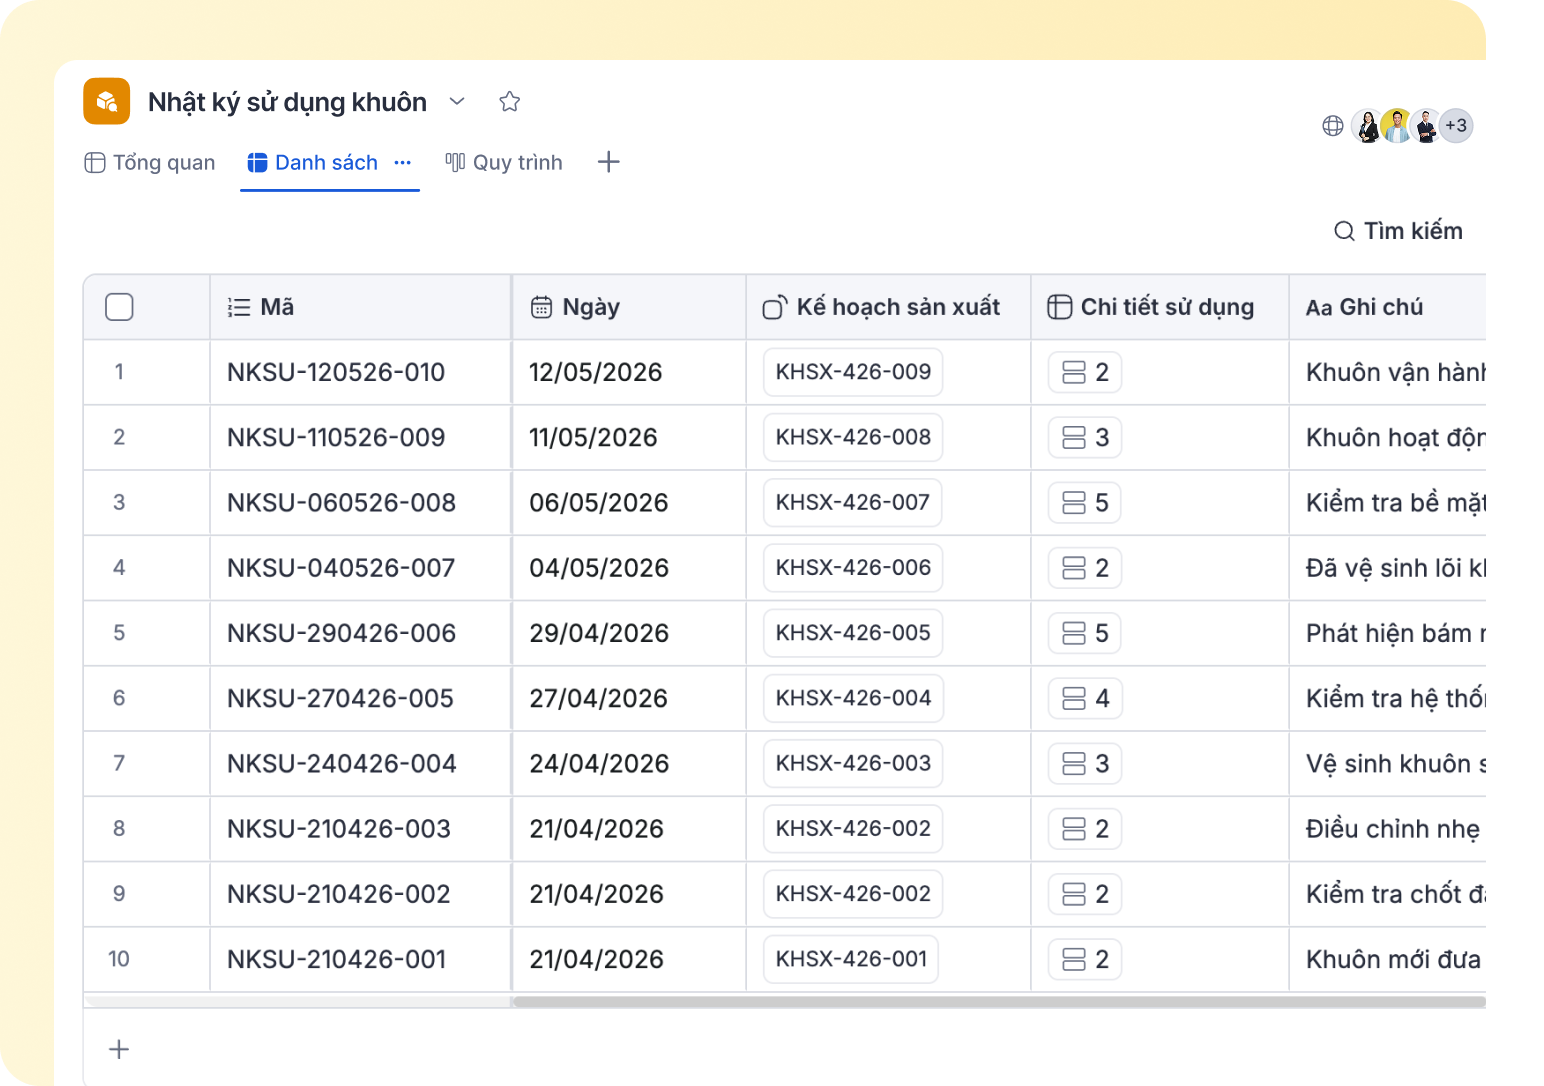Viewport: 1544px width, 1086px height.
Task: Open the Kế hoạch sản xuất column header
Action: 889,307
